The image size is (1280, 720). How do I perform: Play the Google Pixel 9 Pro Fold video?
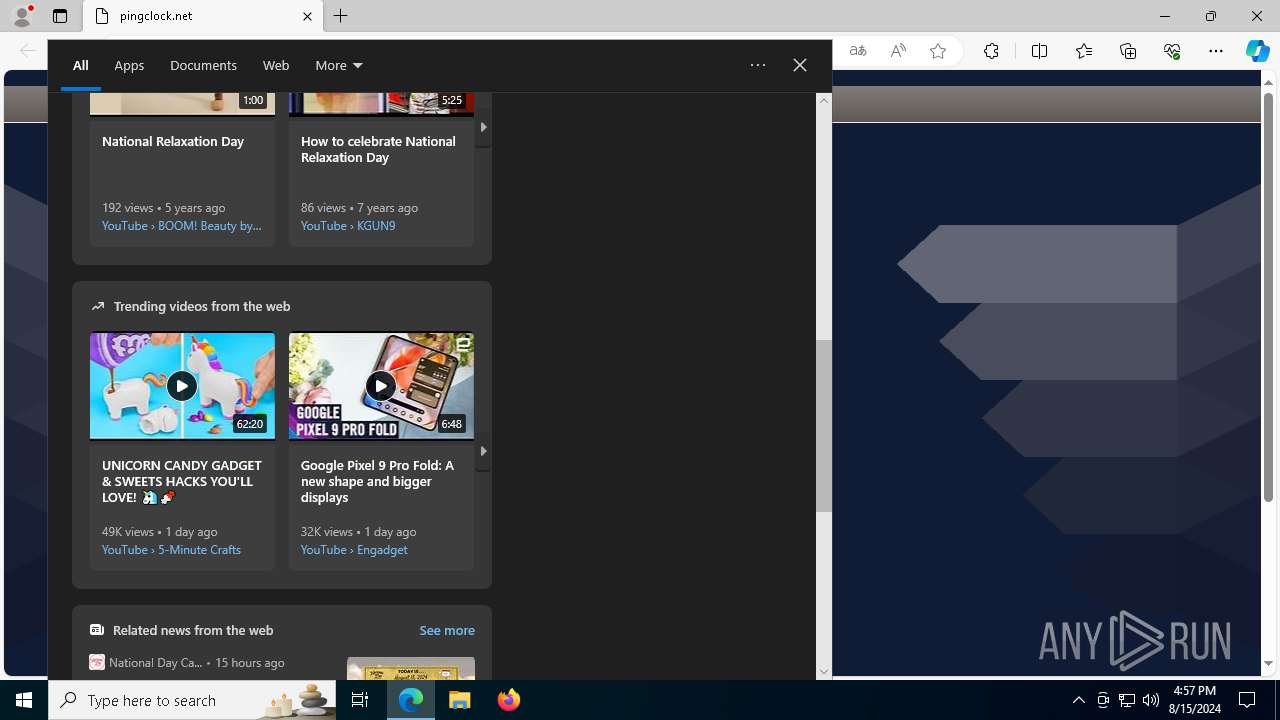coord(381,386)
